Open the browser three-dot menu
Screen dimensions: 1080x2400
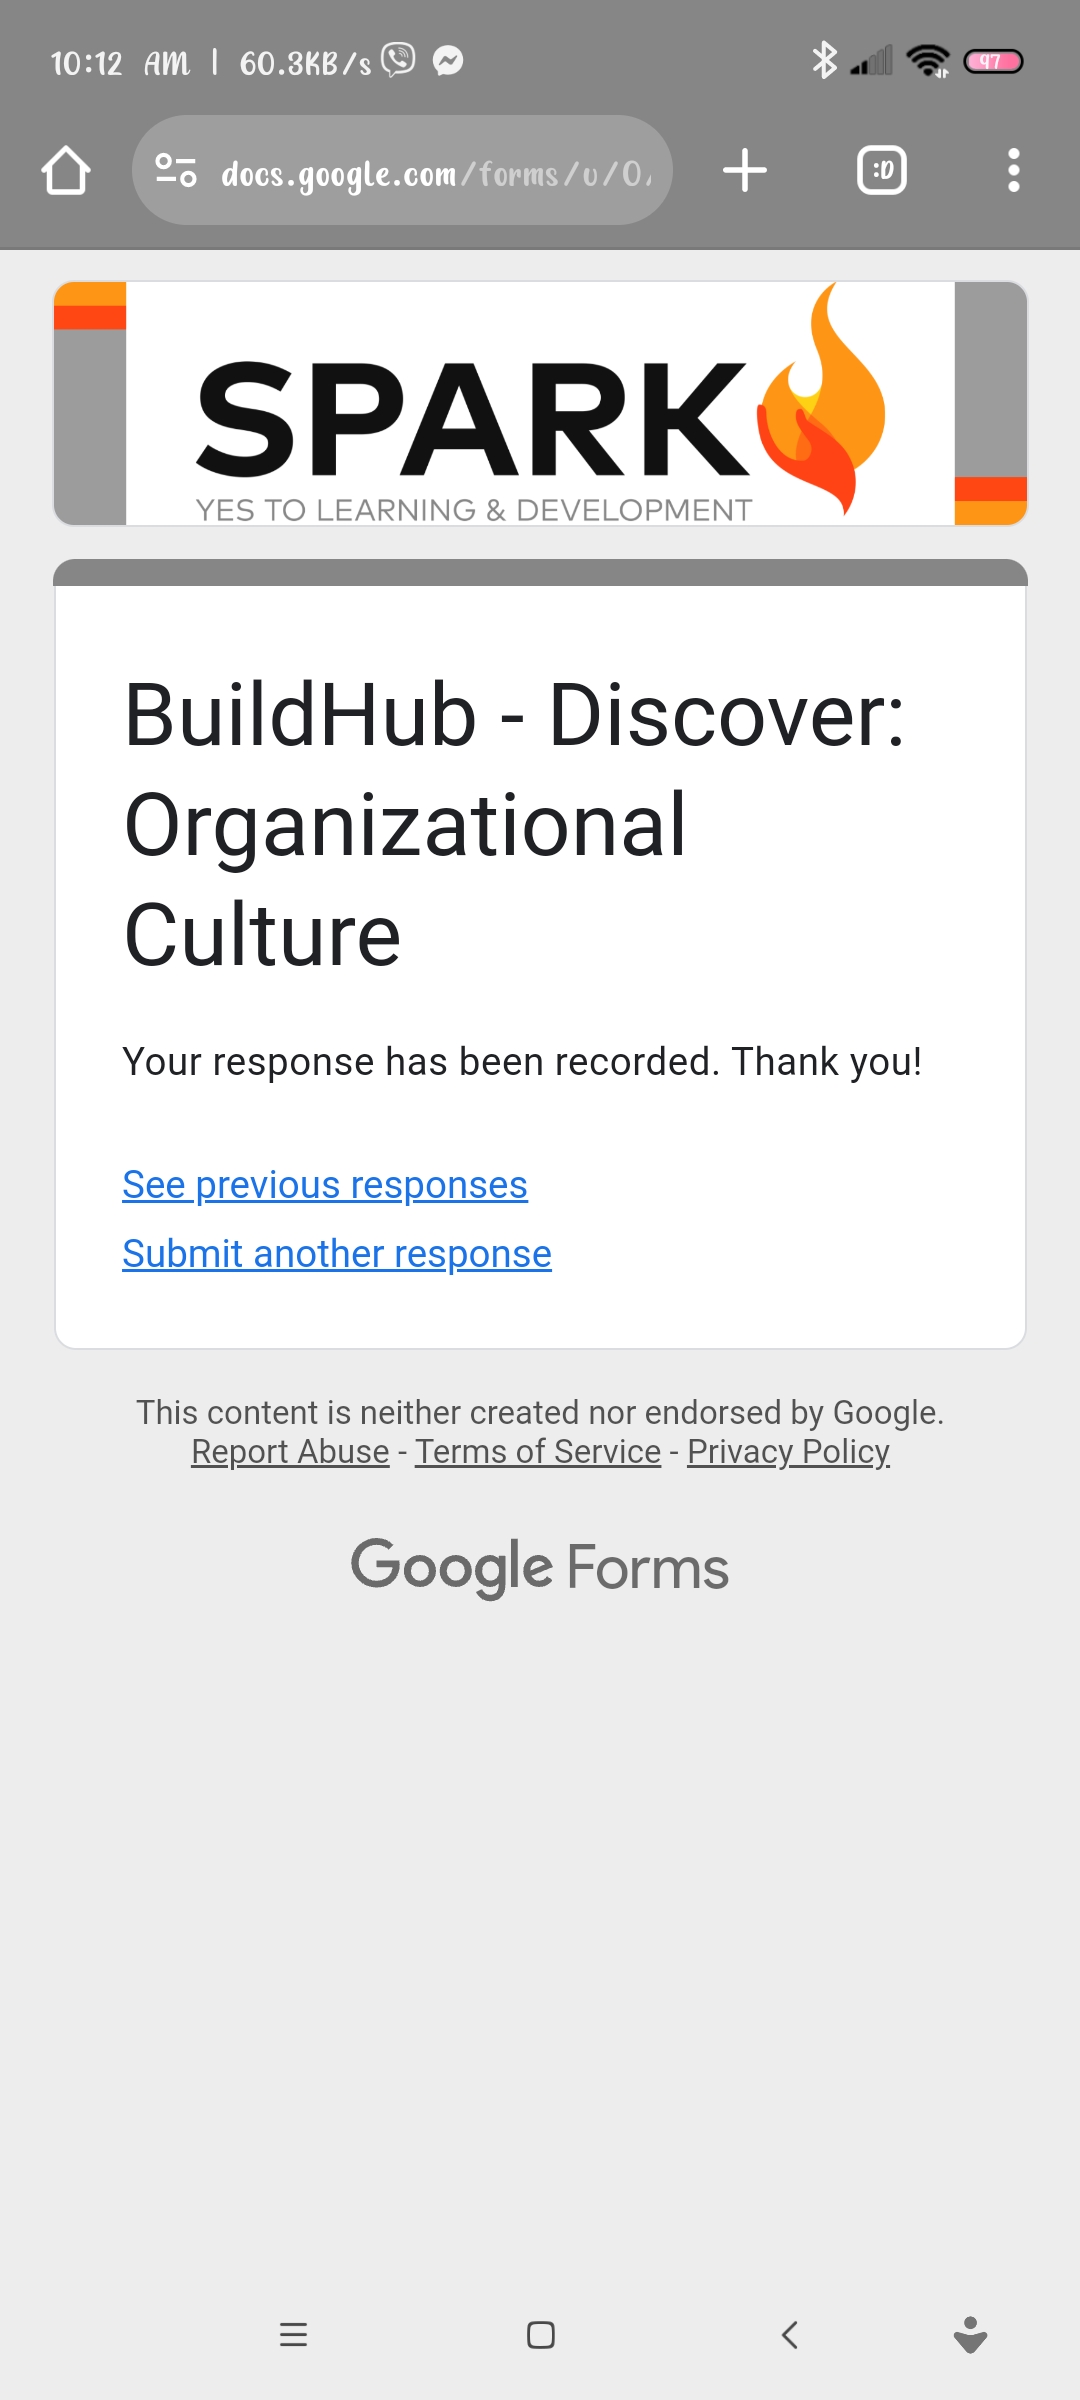1013,171
